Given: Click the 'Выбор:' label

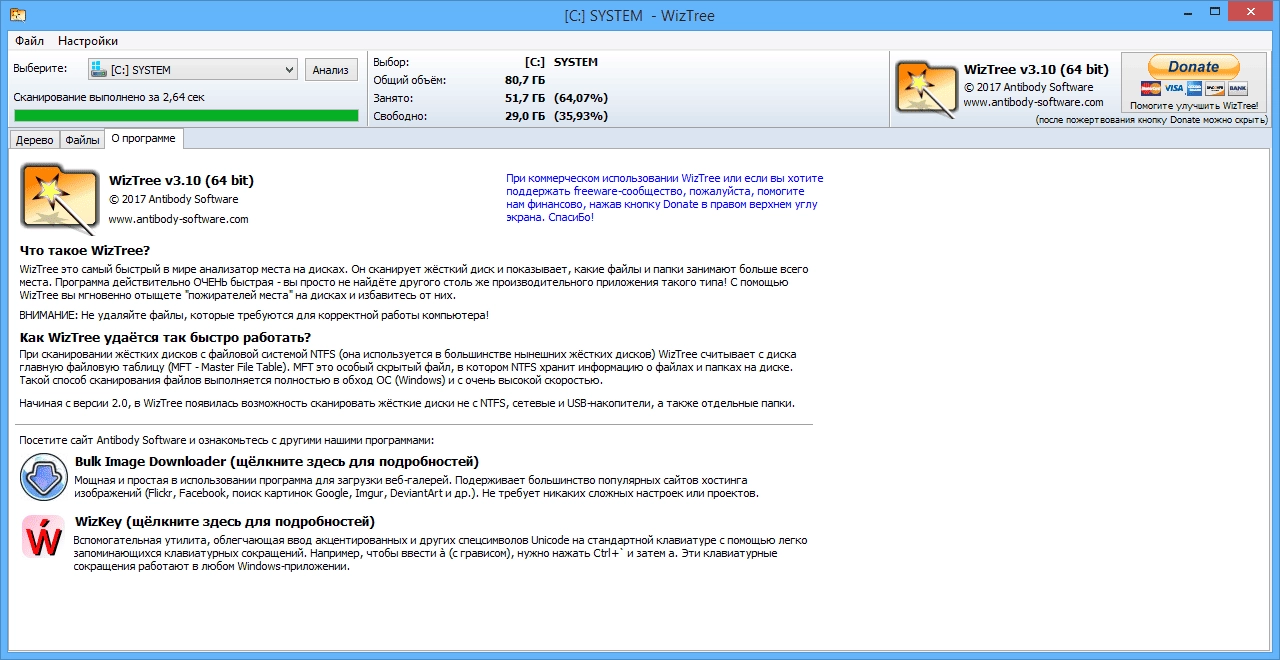Looking at the screenshot, I should tap(391, 62).
